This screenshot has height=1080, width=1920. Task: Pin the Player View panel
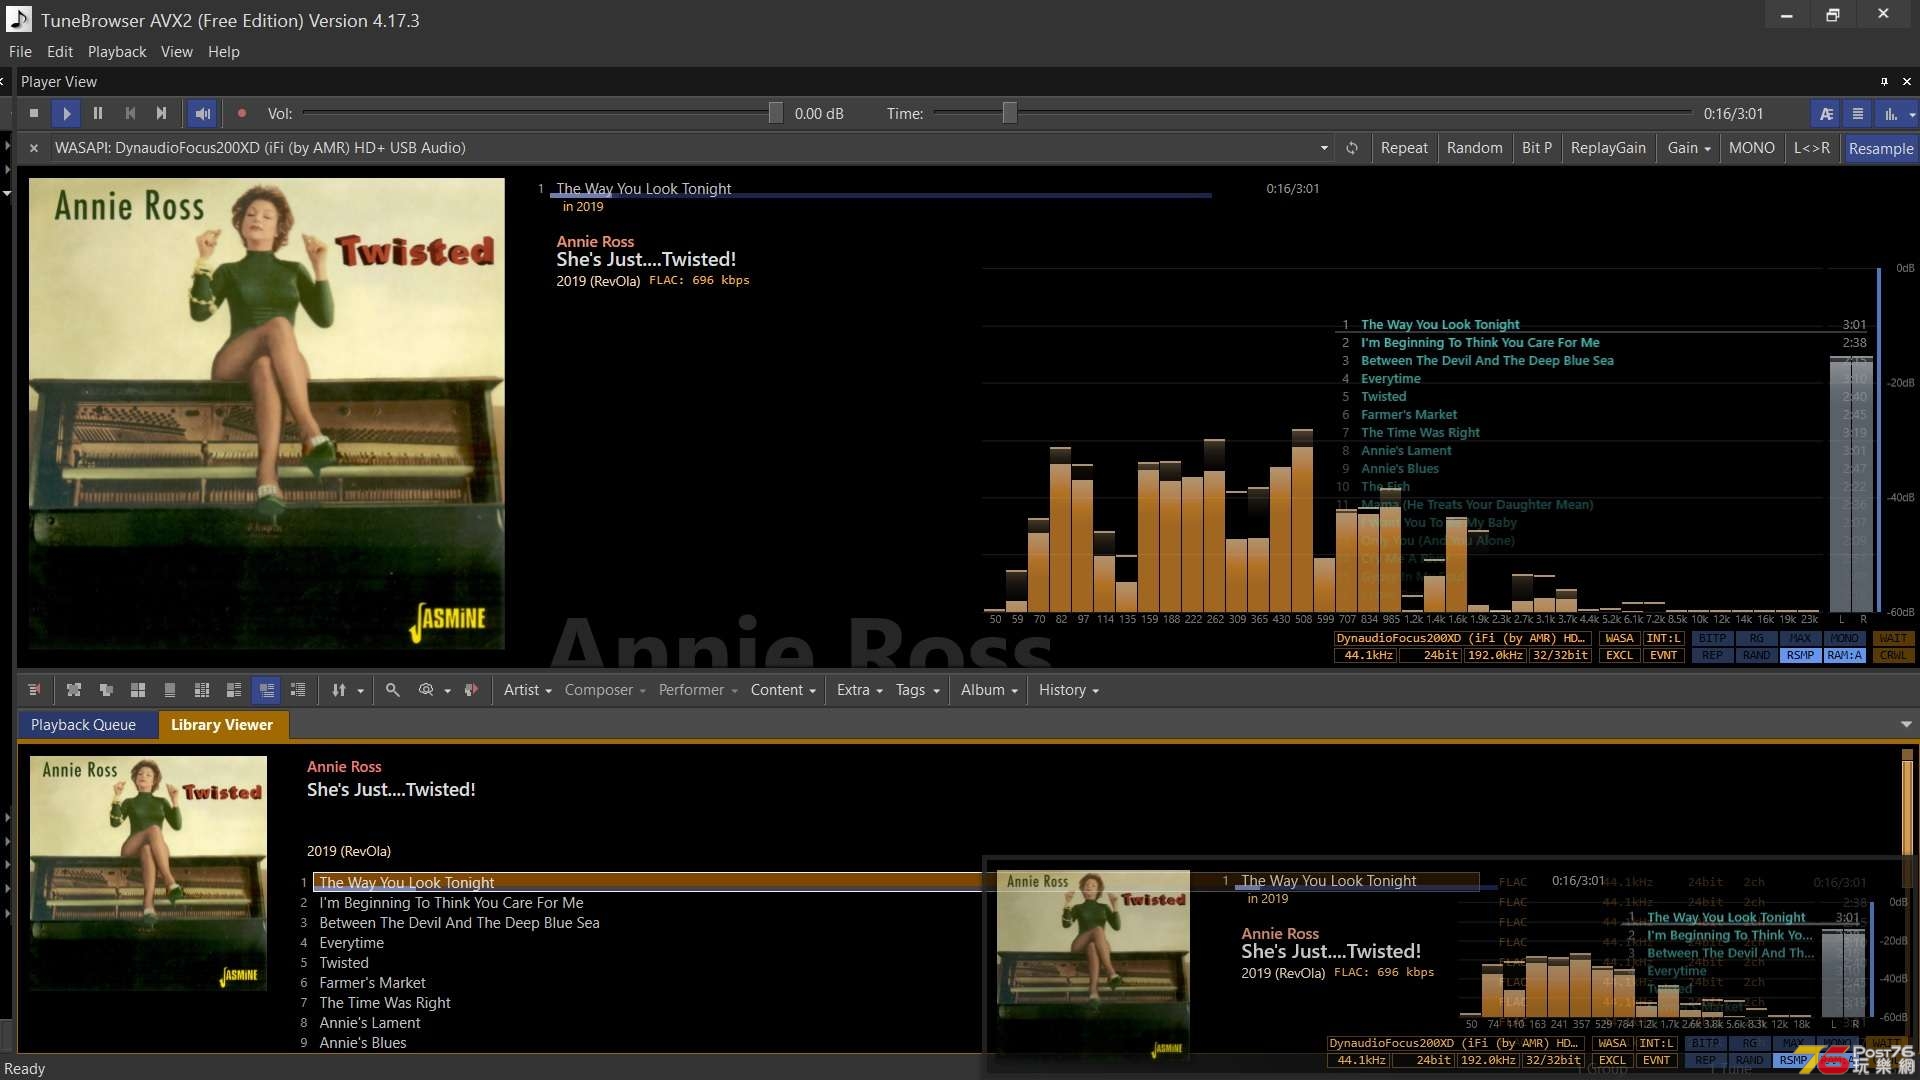coord(1884,82)
